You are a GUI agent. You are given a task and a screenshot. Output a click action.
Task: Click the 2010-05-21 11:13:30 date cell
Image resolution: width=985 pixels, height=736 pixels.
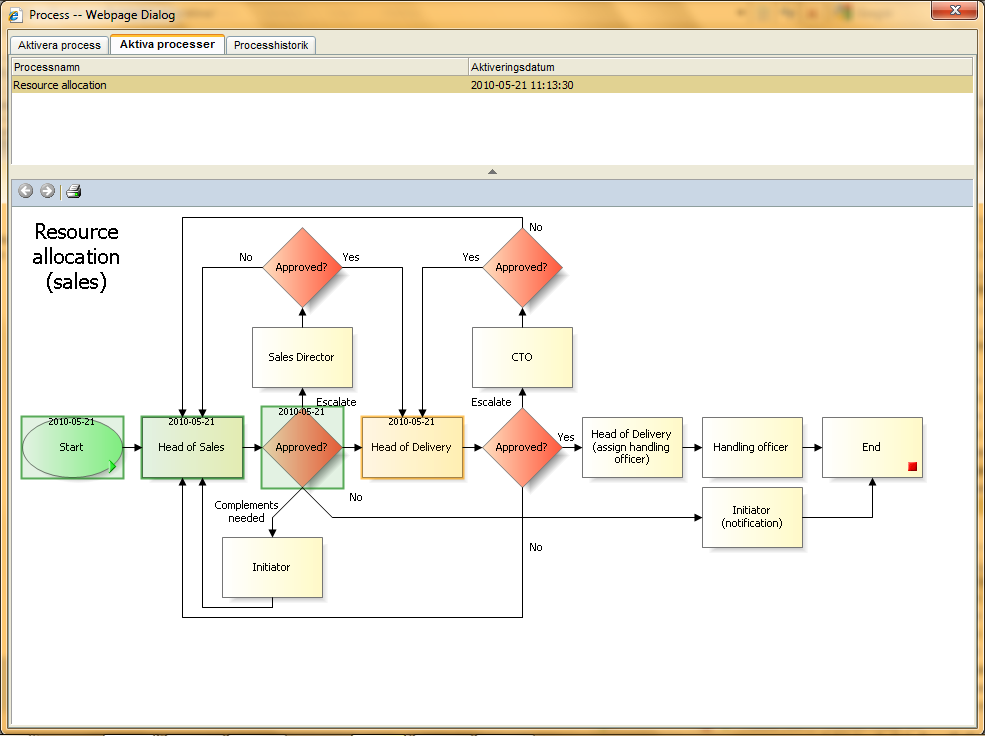[522, 85]
